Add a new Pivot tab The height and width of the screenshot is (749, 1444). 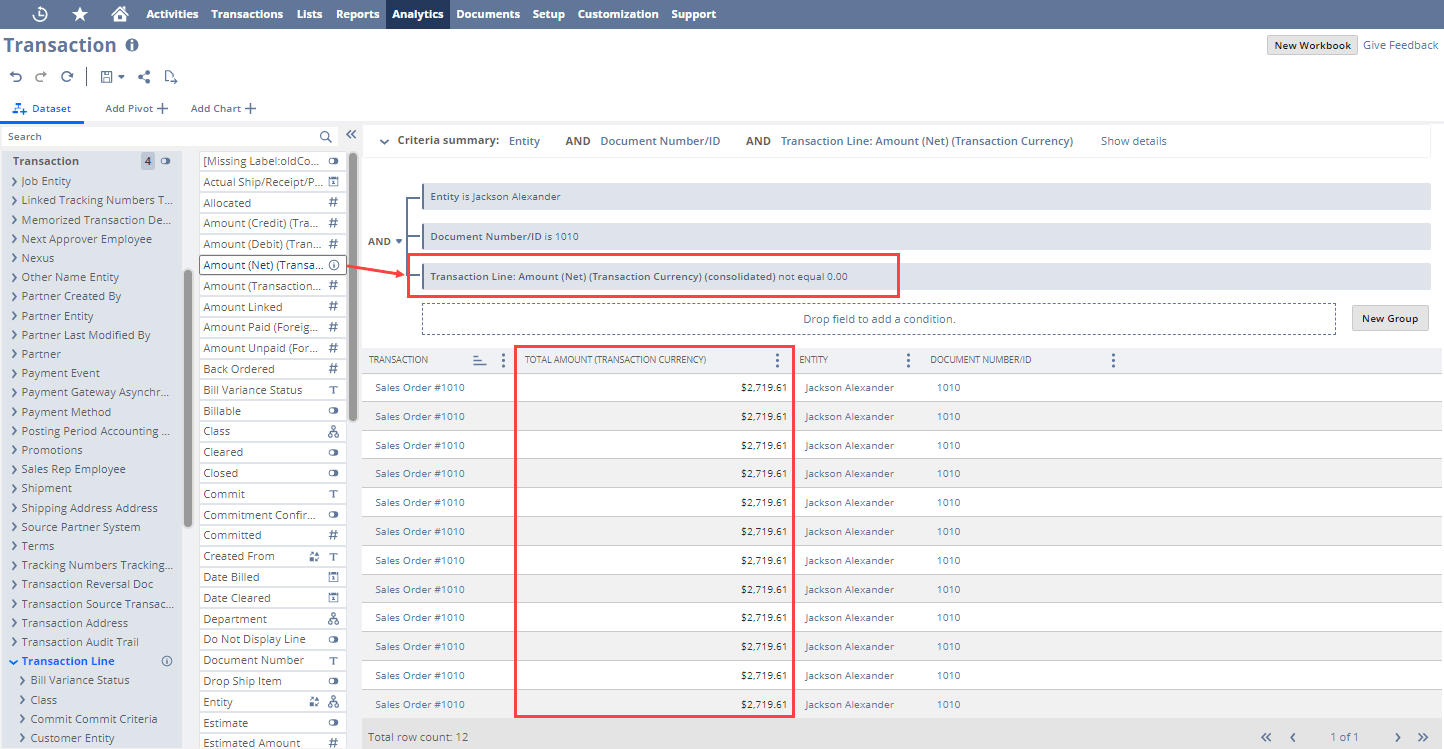coord(136,109)
